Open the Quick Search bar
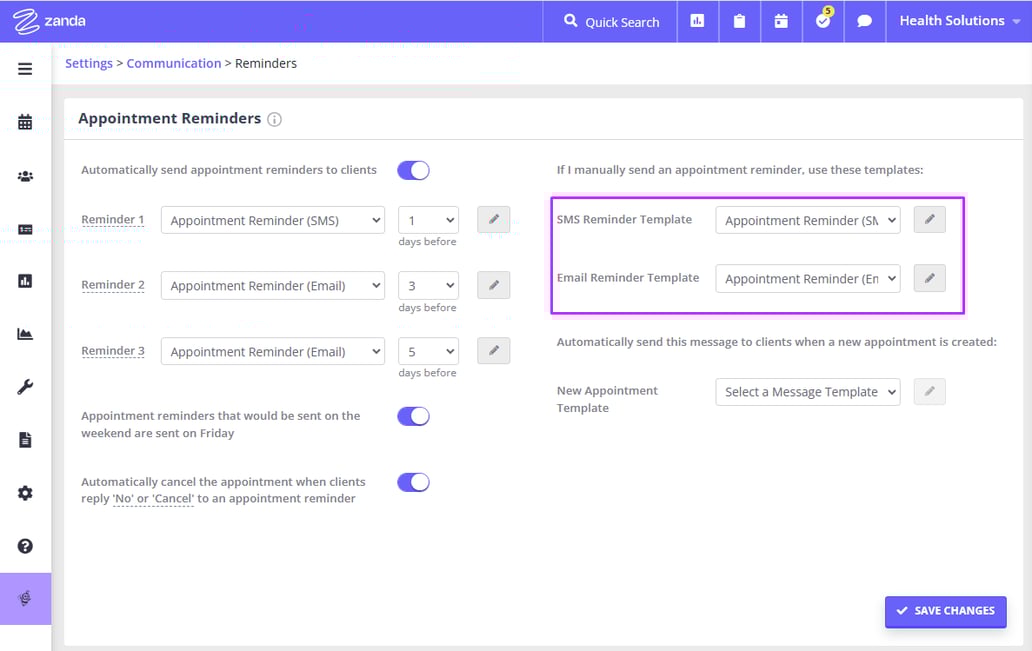The width and height of the screenshot is (1032, 651). [x=609, y=21]
